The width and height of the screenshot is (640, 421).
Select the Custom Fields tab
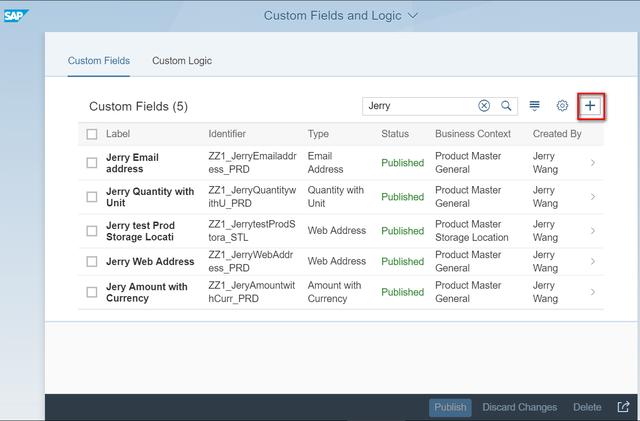coord(99,61)
